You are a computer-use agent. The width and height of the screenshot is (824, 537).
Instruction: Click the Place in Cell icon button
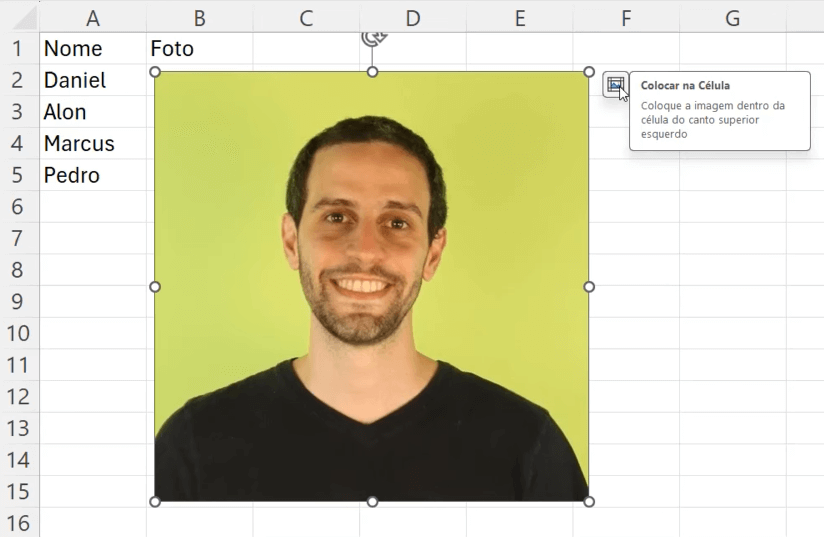point(615,85)
